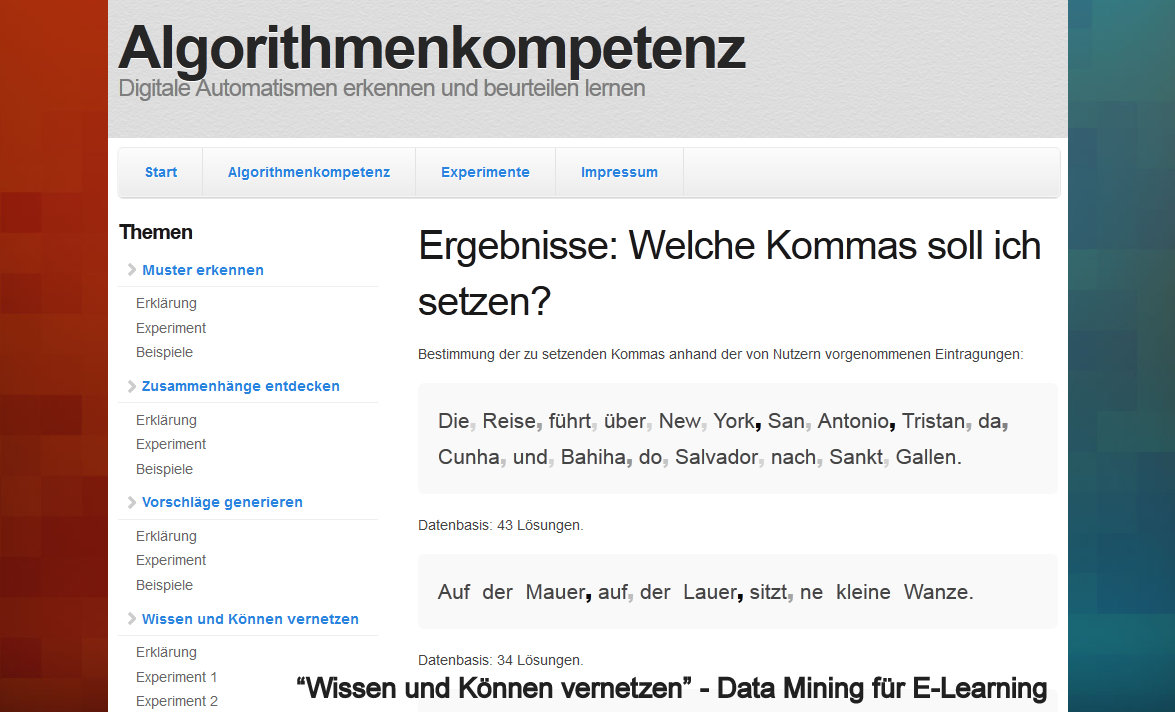
Task: Click the chevron icon beside Muster erkennen
Action: tap(132, 270)
